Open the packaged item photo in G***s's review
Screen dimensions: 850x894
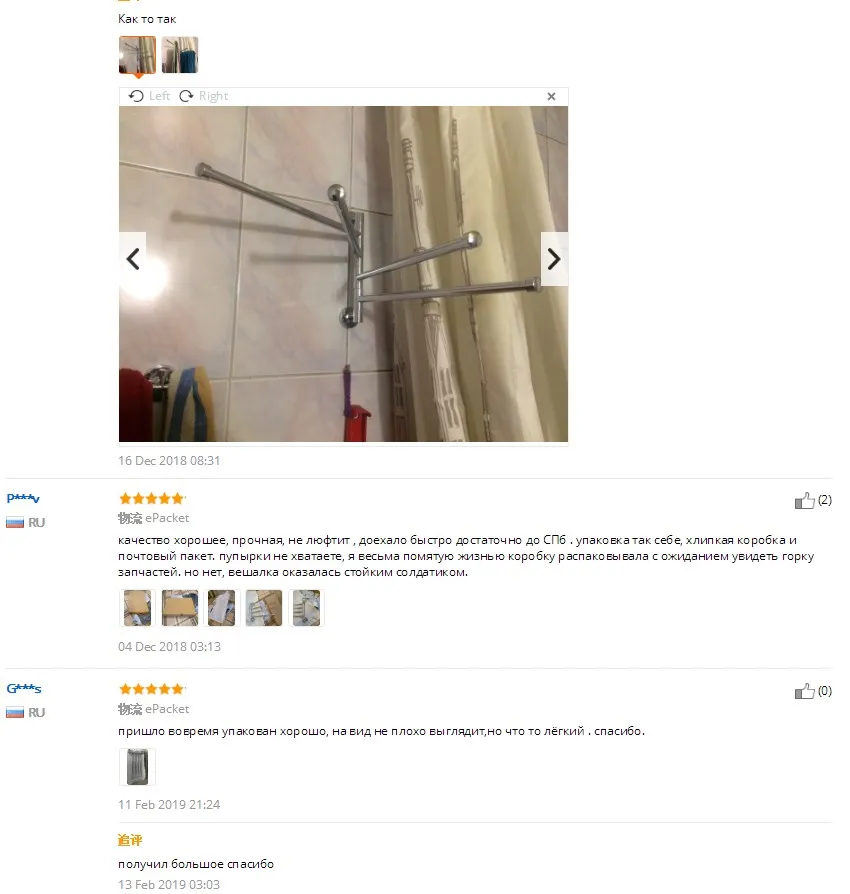(x=137, y=767)
